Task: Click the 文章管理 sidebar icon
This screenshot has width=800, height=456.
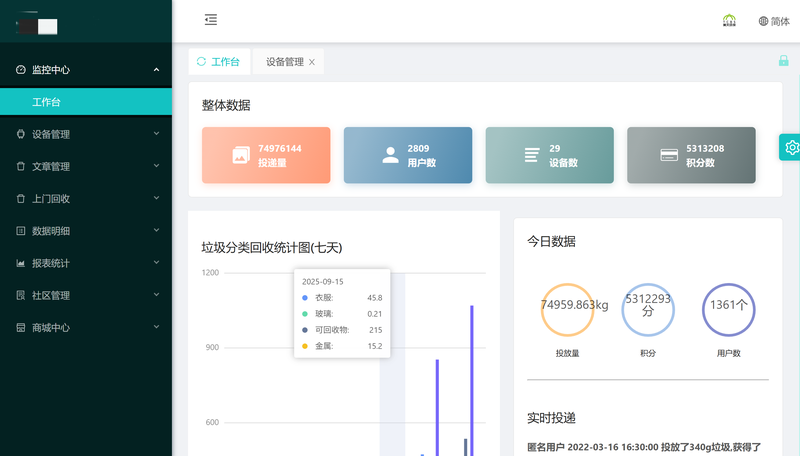Action: tap(20, 166)
